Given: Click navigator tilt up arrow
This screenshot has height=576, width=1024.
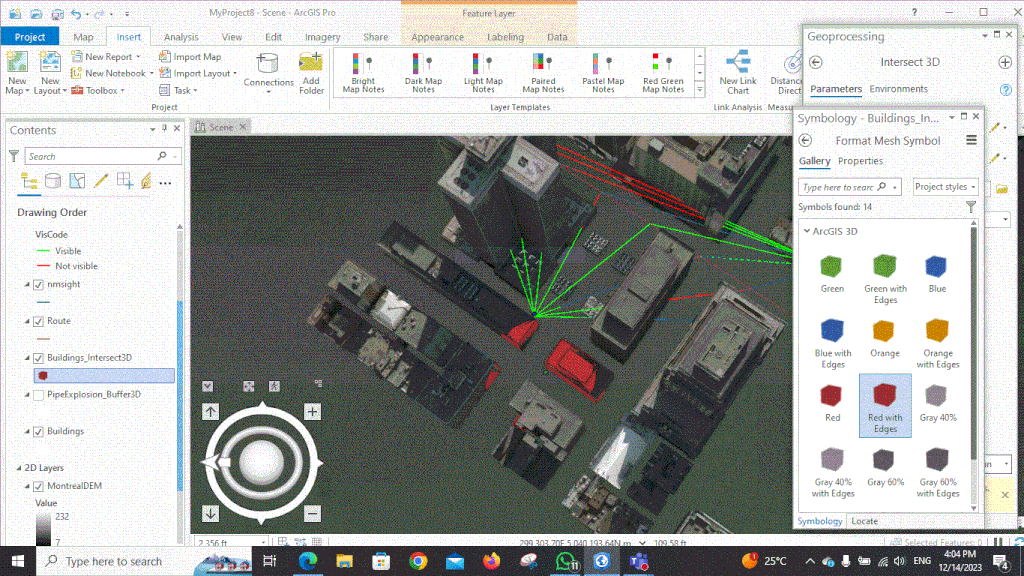Looking at the screenshot, I should [x=210, y=411].
